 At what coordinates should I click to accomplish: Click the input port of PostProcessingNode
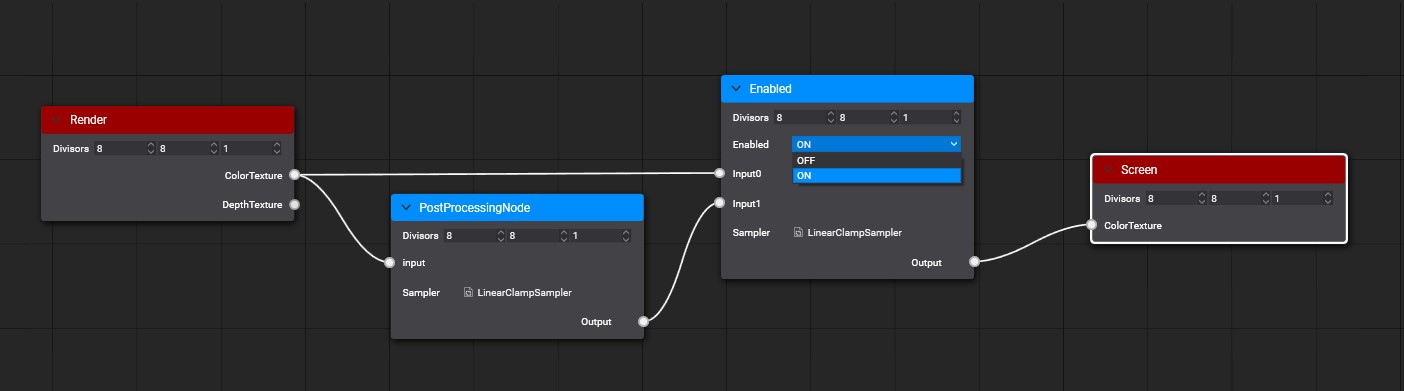(390, 263)
